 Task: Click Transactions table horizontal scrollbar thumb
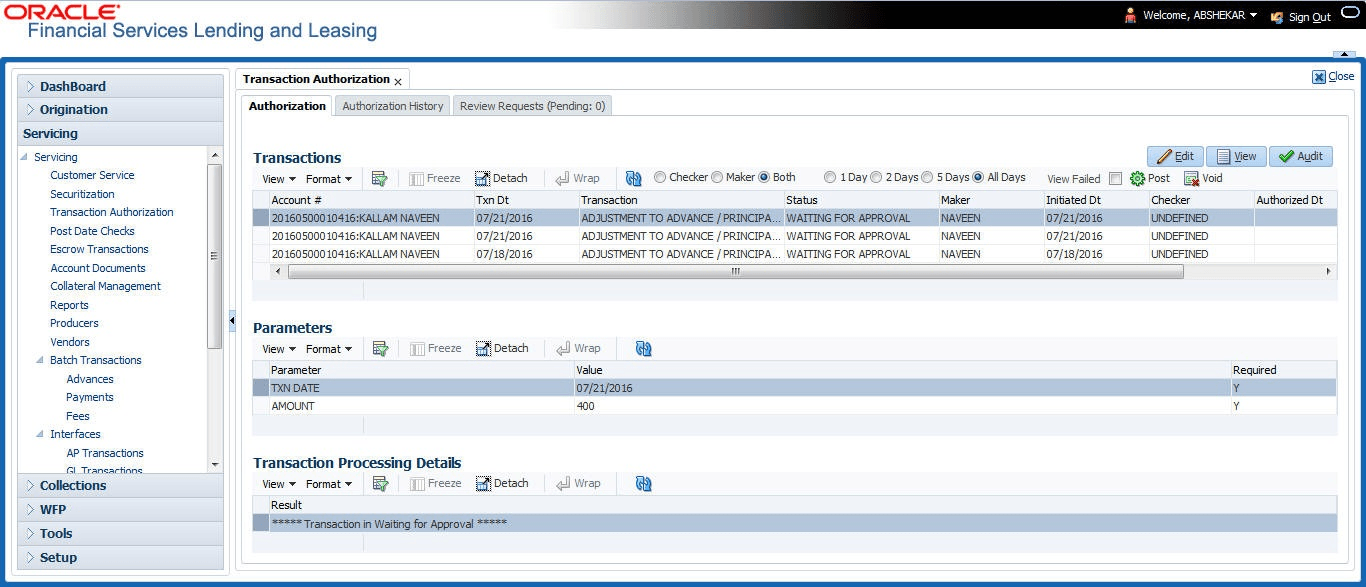point(735,271)
